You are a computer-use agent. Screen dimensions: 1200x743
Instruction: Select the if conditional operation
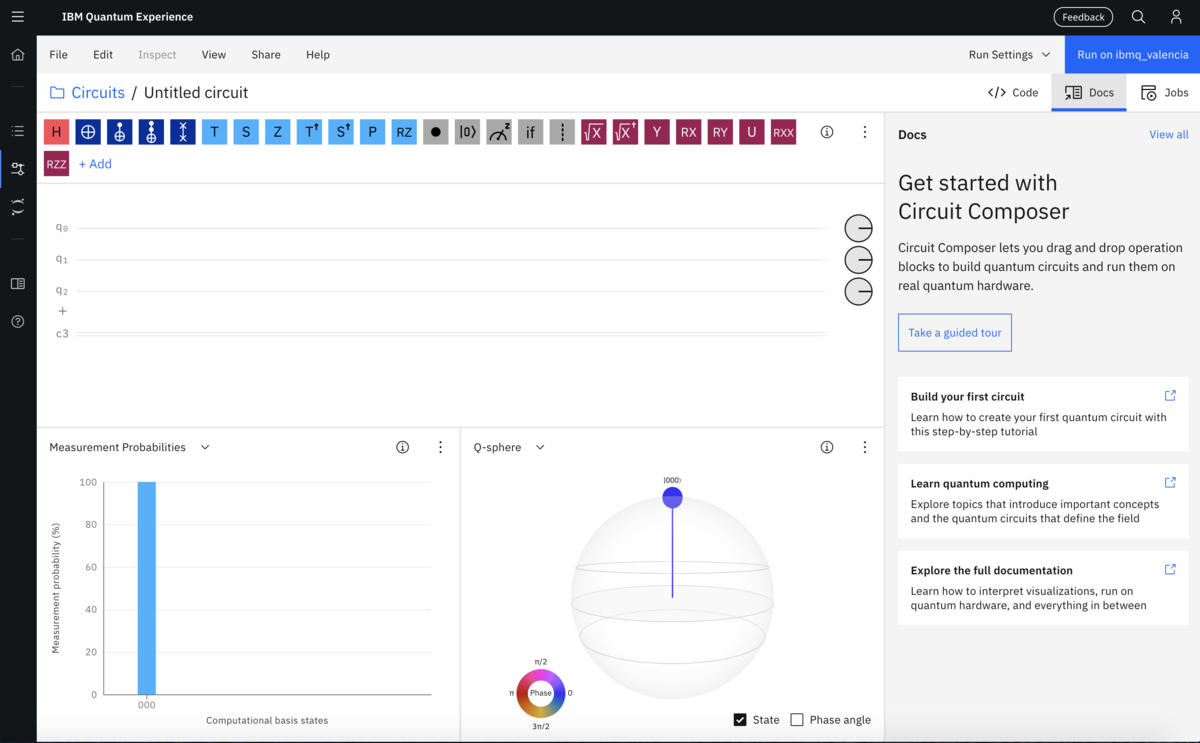(530, 132)
